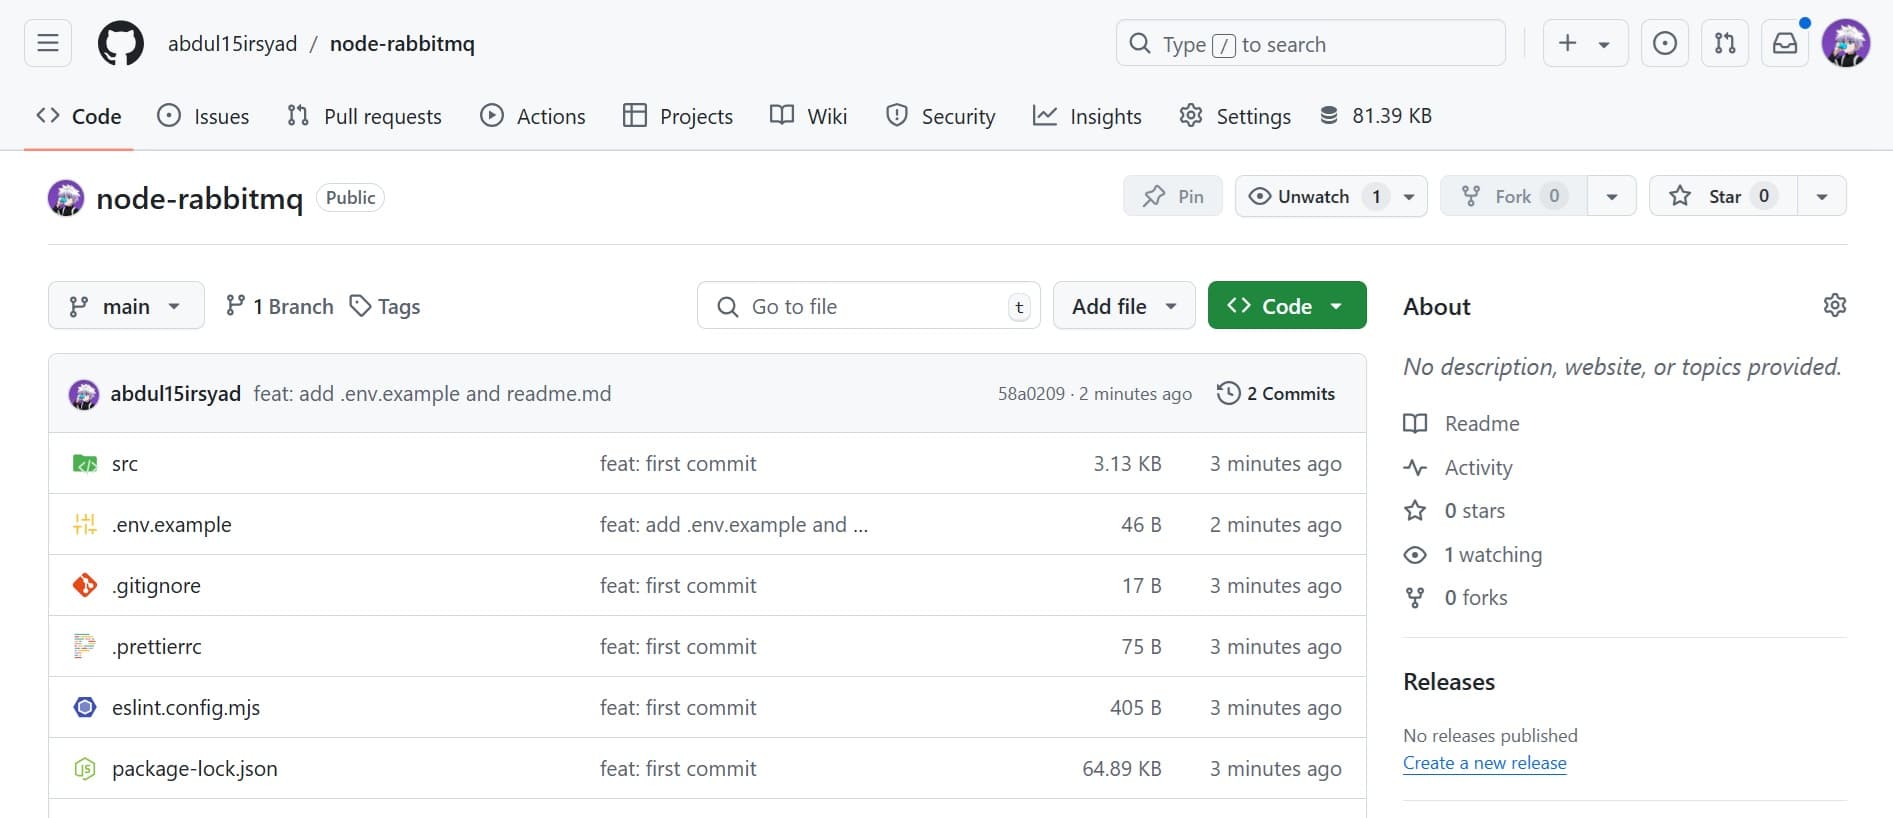Viewport: 1893px width, 818px height.
Task: Open the repository Settings tab
Action: pos(1235,116)
